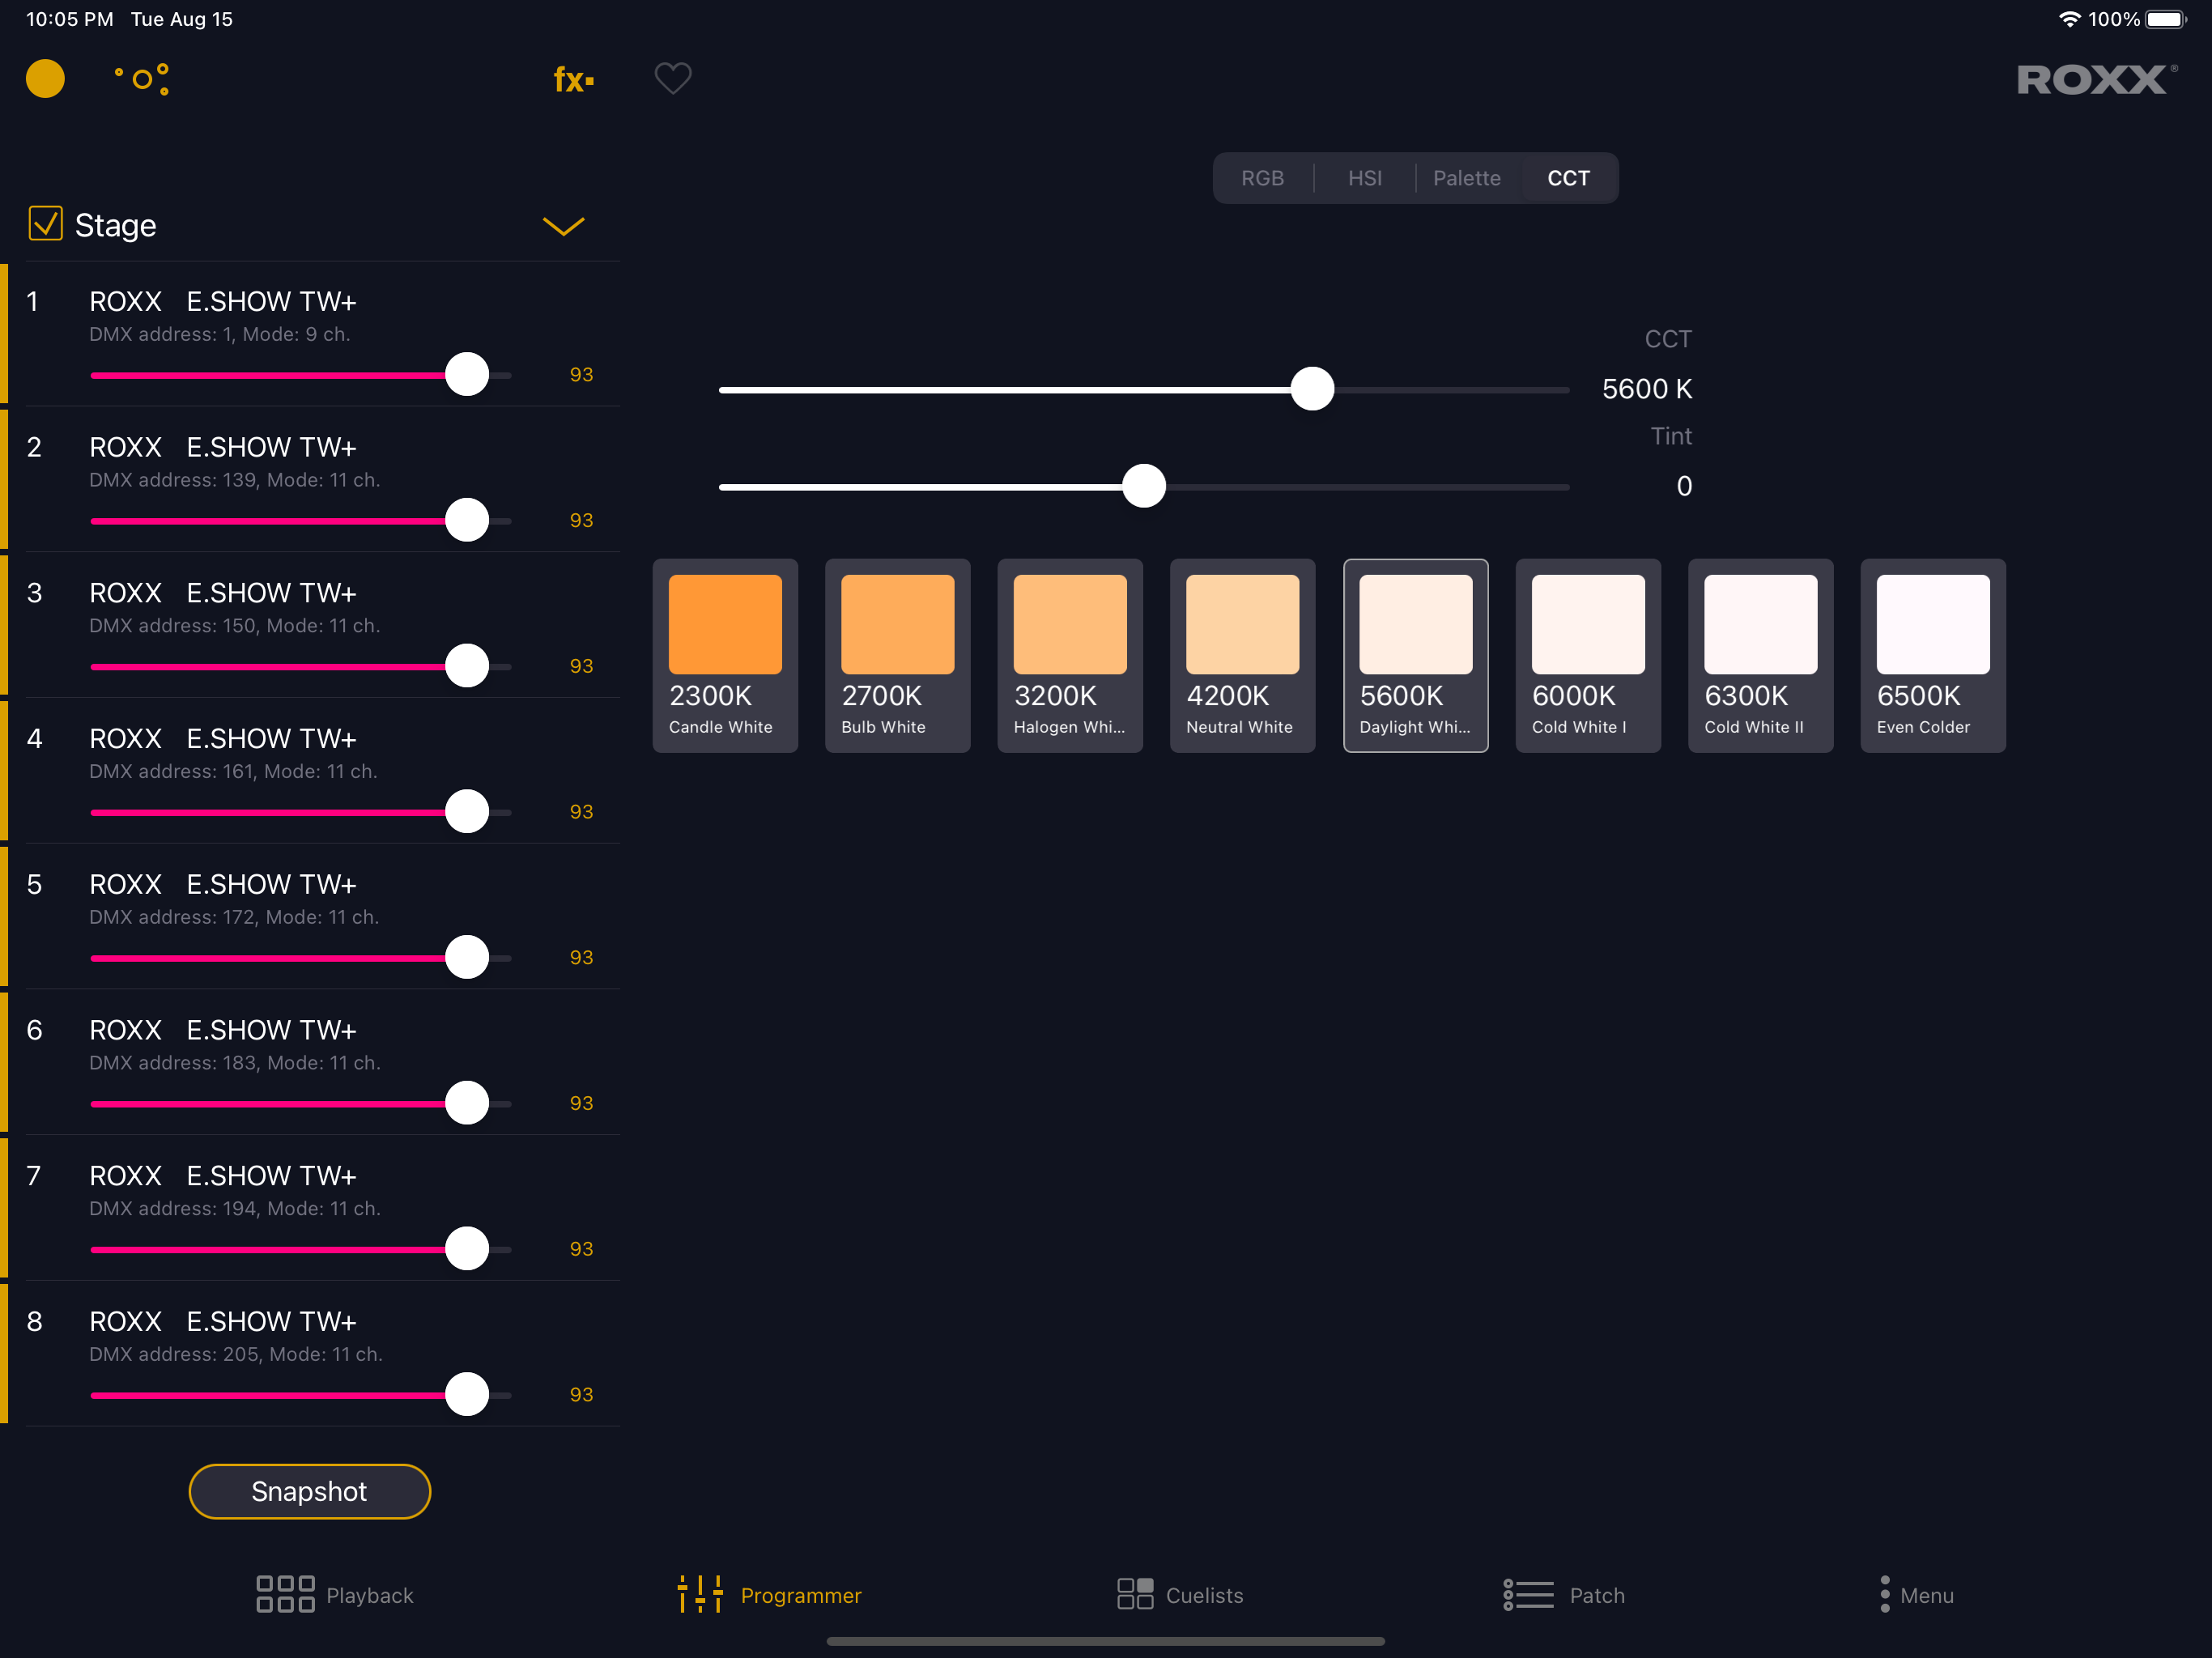Click fixture 8 intensity slider

301,1394
